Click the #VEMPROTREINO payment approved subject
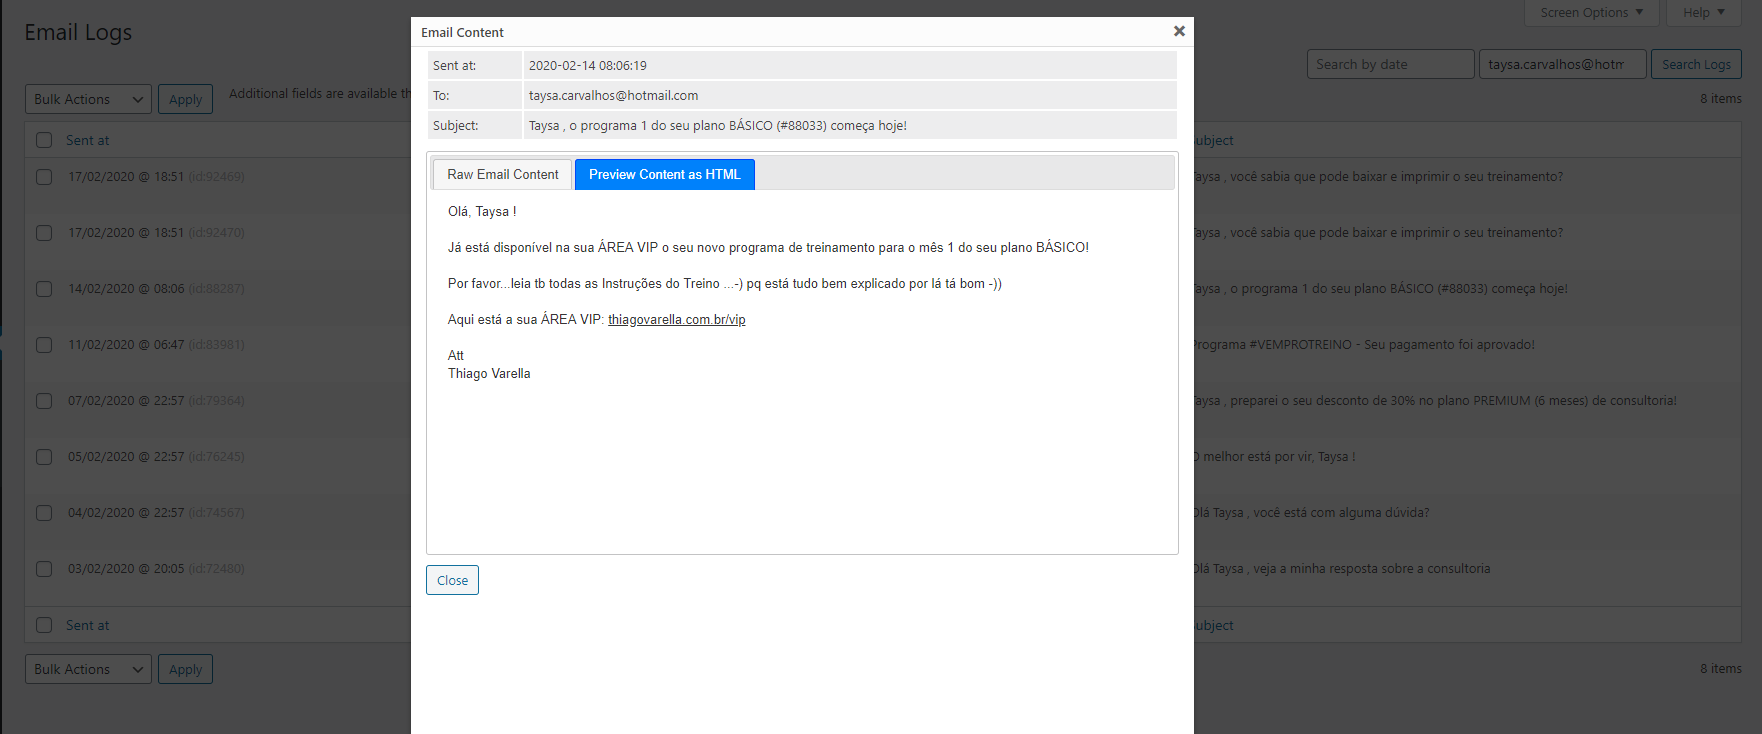1762x734 pixels. click(x=1364, y=344)
